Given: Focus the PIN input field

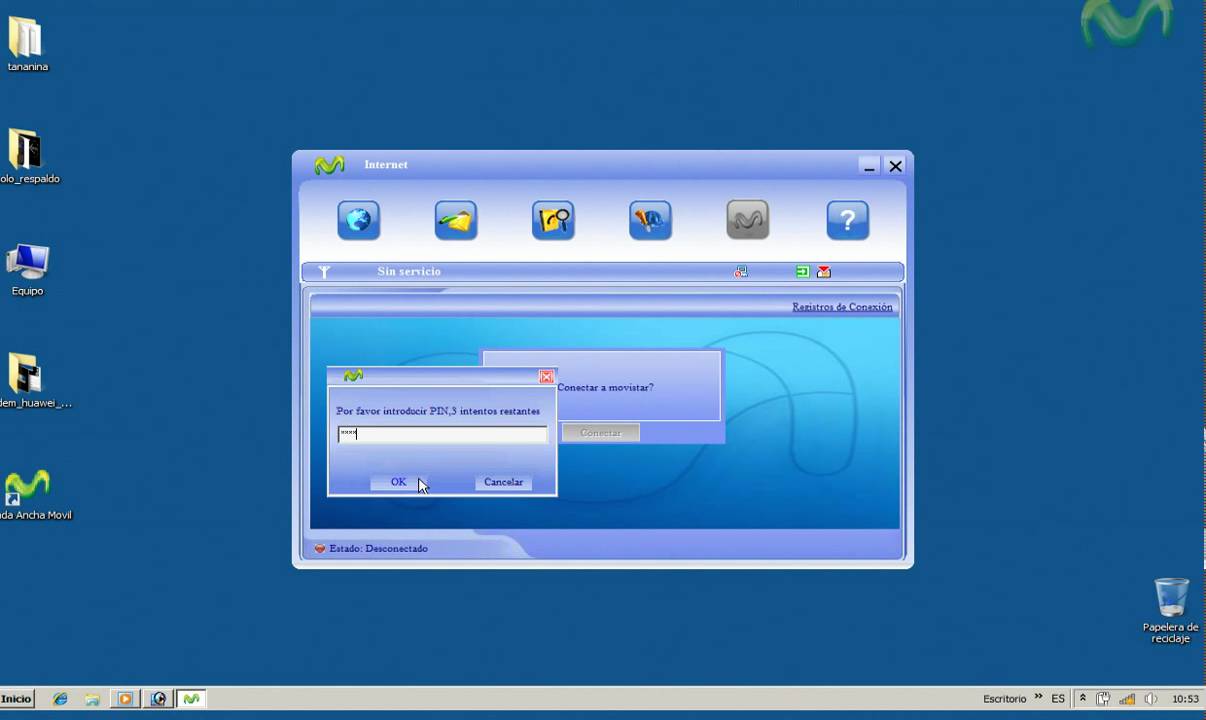Looking at the screenshot, I should pos(442,434).
